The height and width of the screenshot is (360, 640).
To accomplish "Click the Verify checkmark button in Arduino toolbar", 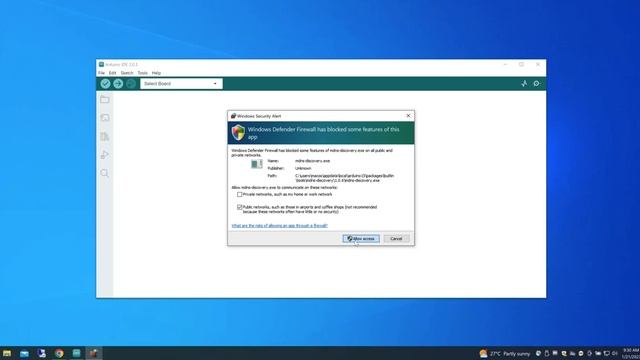I will pyautogui.click(x=105, y=84).
